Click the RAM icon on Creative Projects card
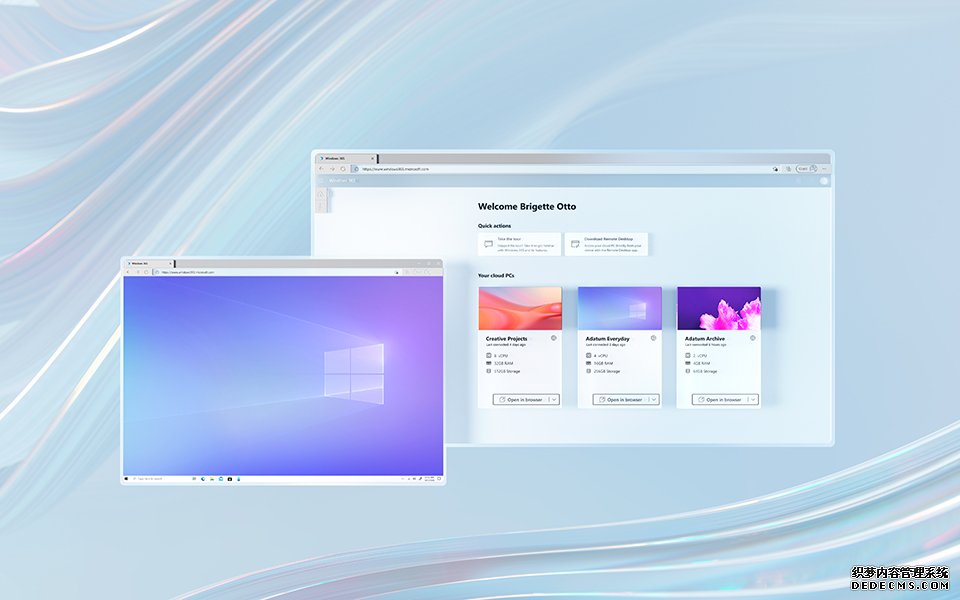The height and width of the screenshot is (600, 960). pyautogui.click(x=490, y=361)
